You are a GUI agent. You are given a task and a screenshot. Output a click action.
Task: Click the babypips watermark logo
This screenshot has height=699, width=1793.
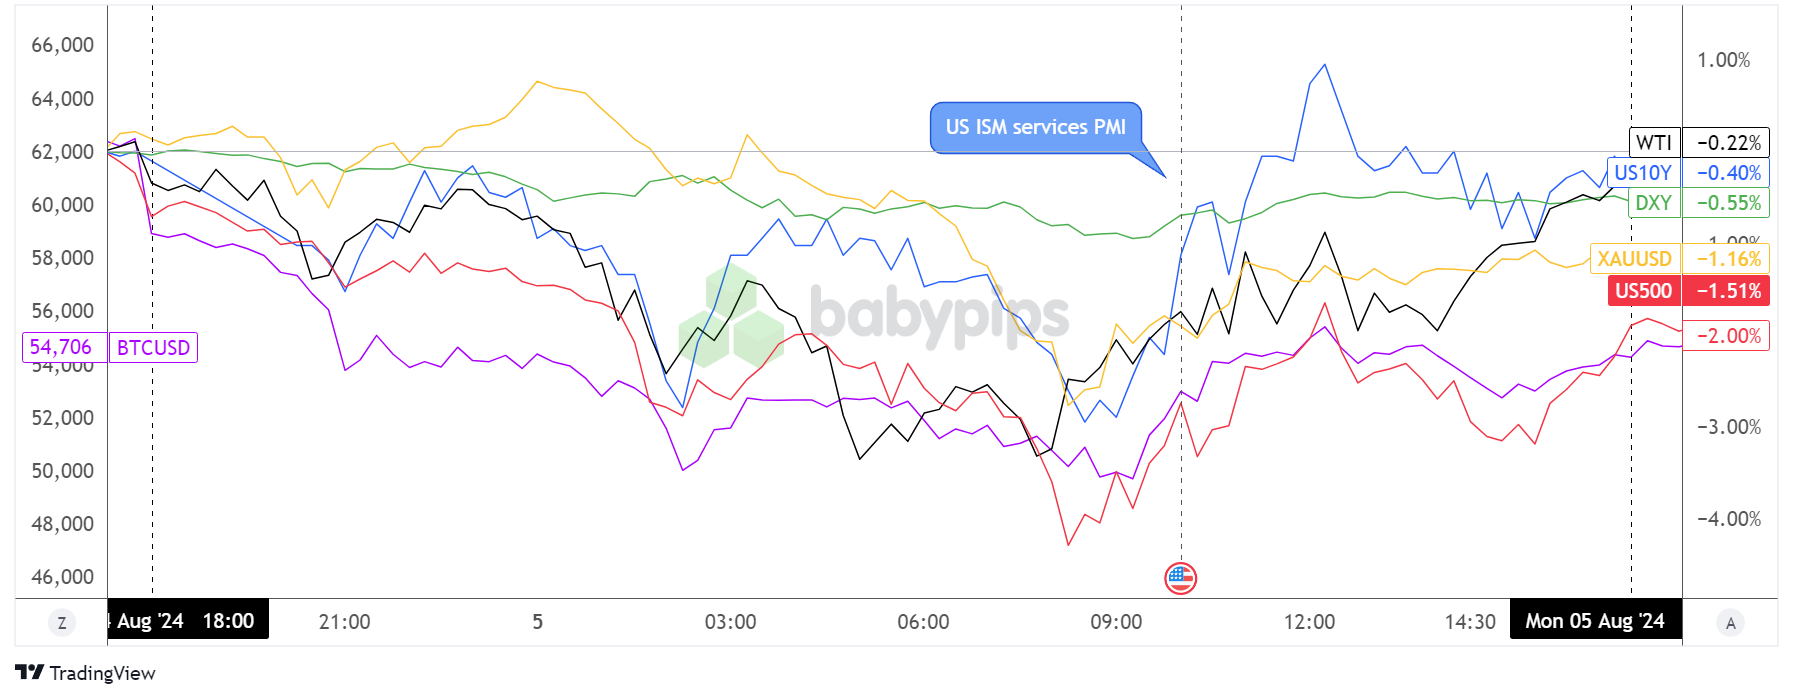[874, 314]
